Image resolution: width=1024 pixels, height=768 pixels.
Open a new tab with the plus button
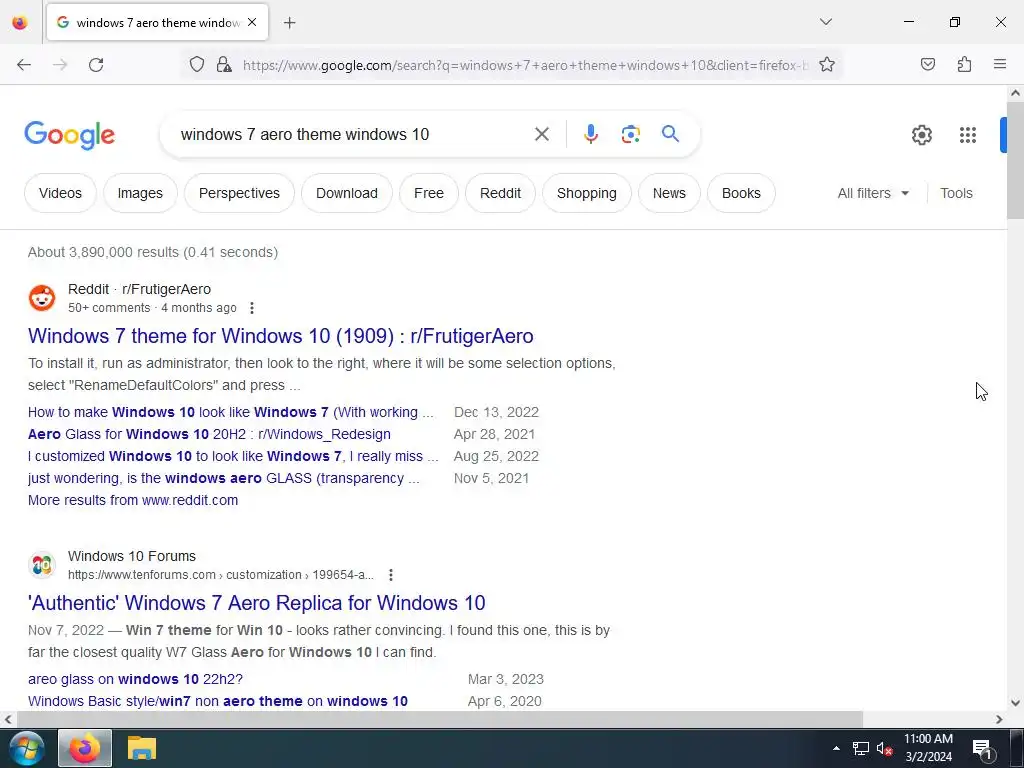coord(290,23)
